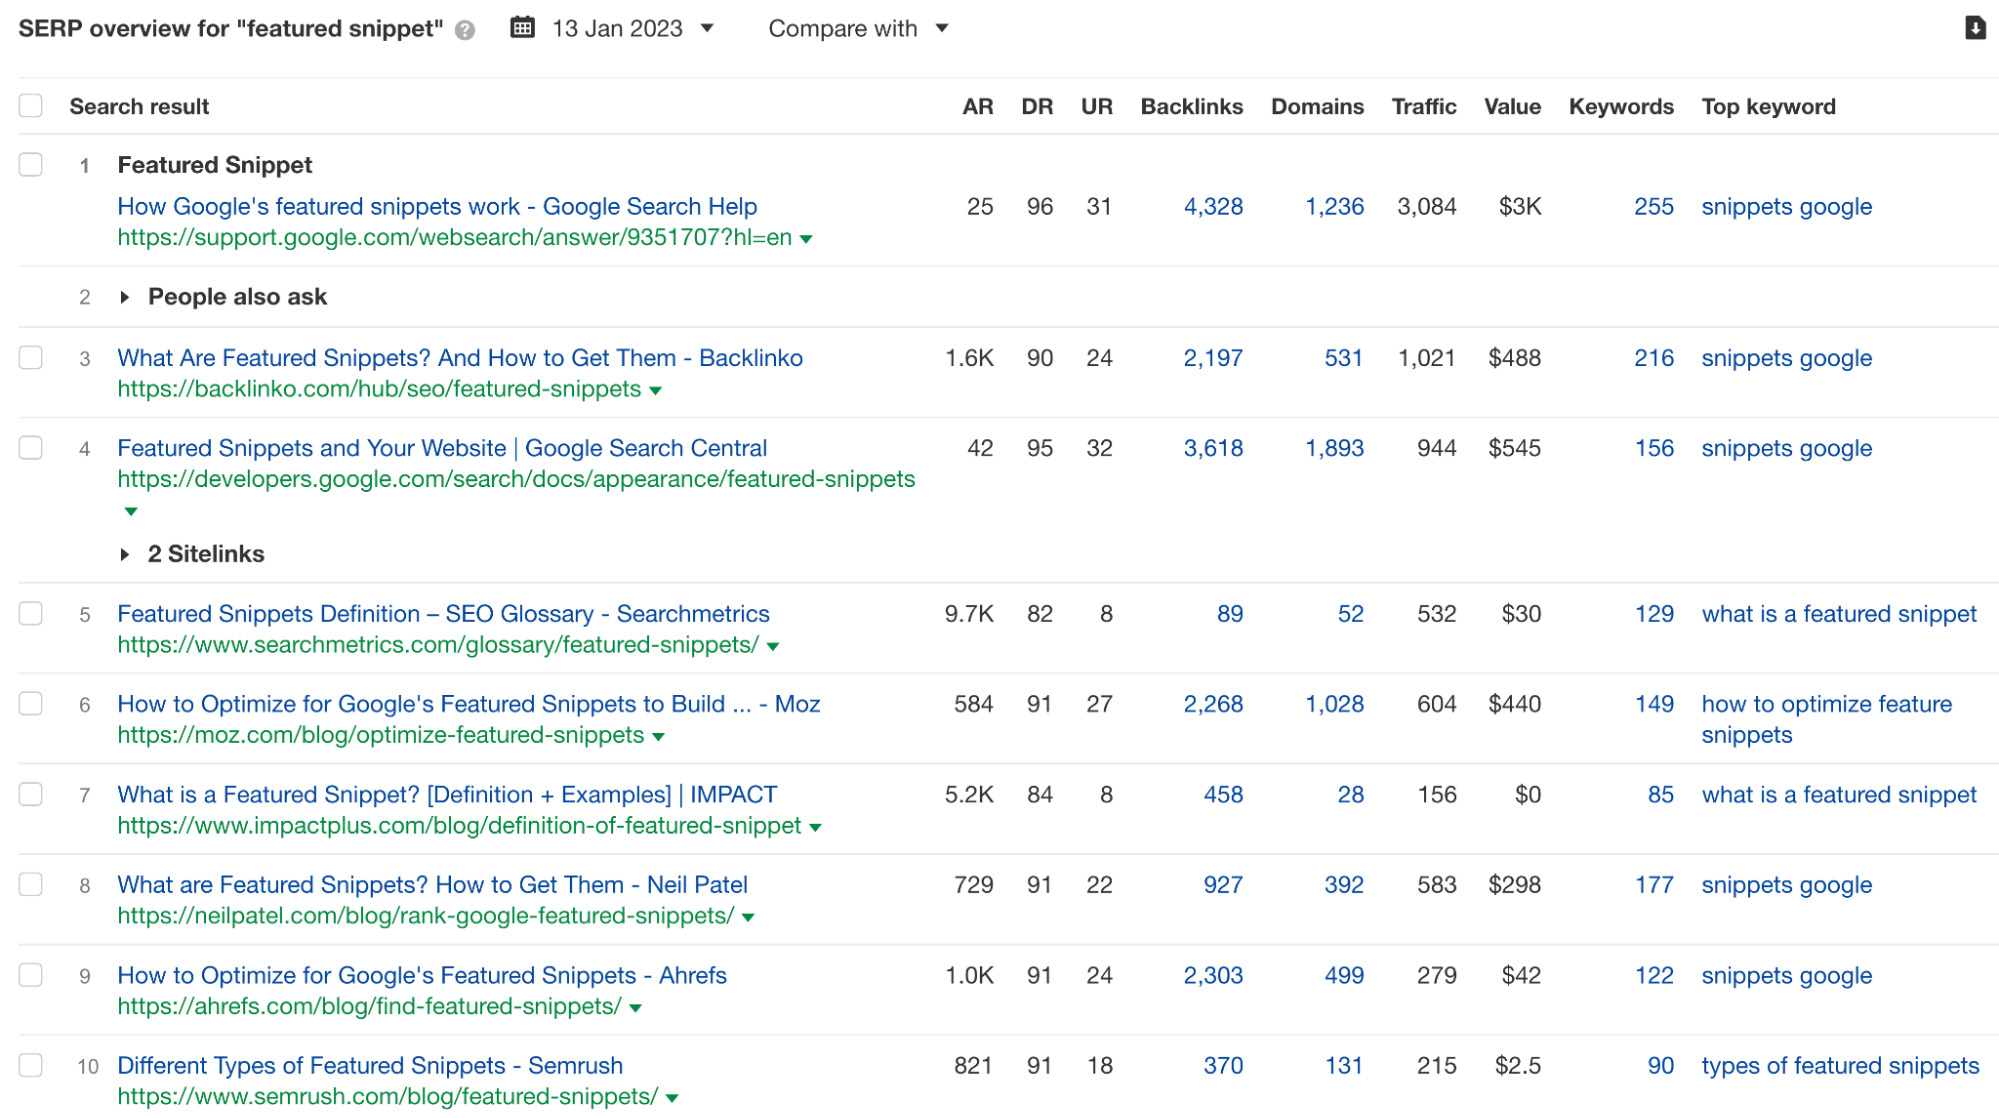Expand the People also ask section

(125, 296)
